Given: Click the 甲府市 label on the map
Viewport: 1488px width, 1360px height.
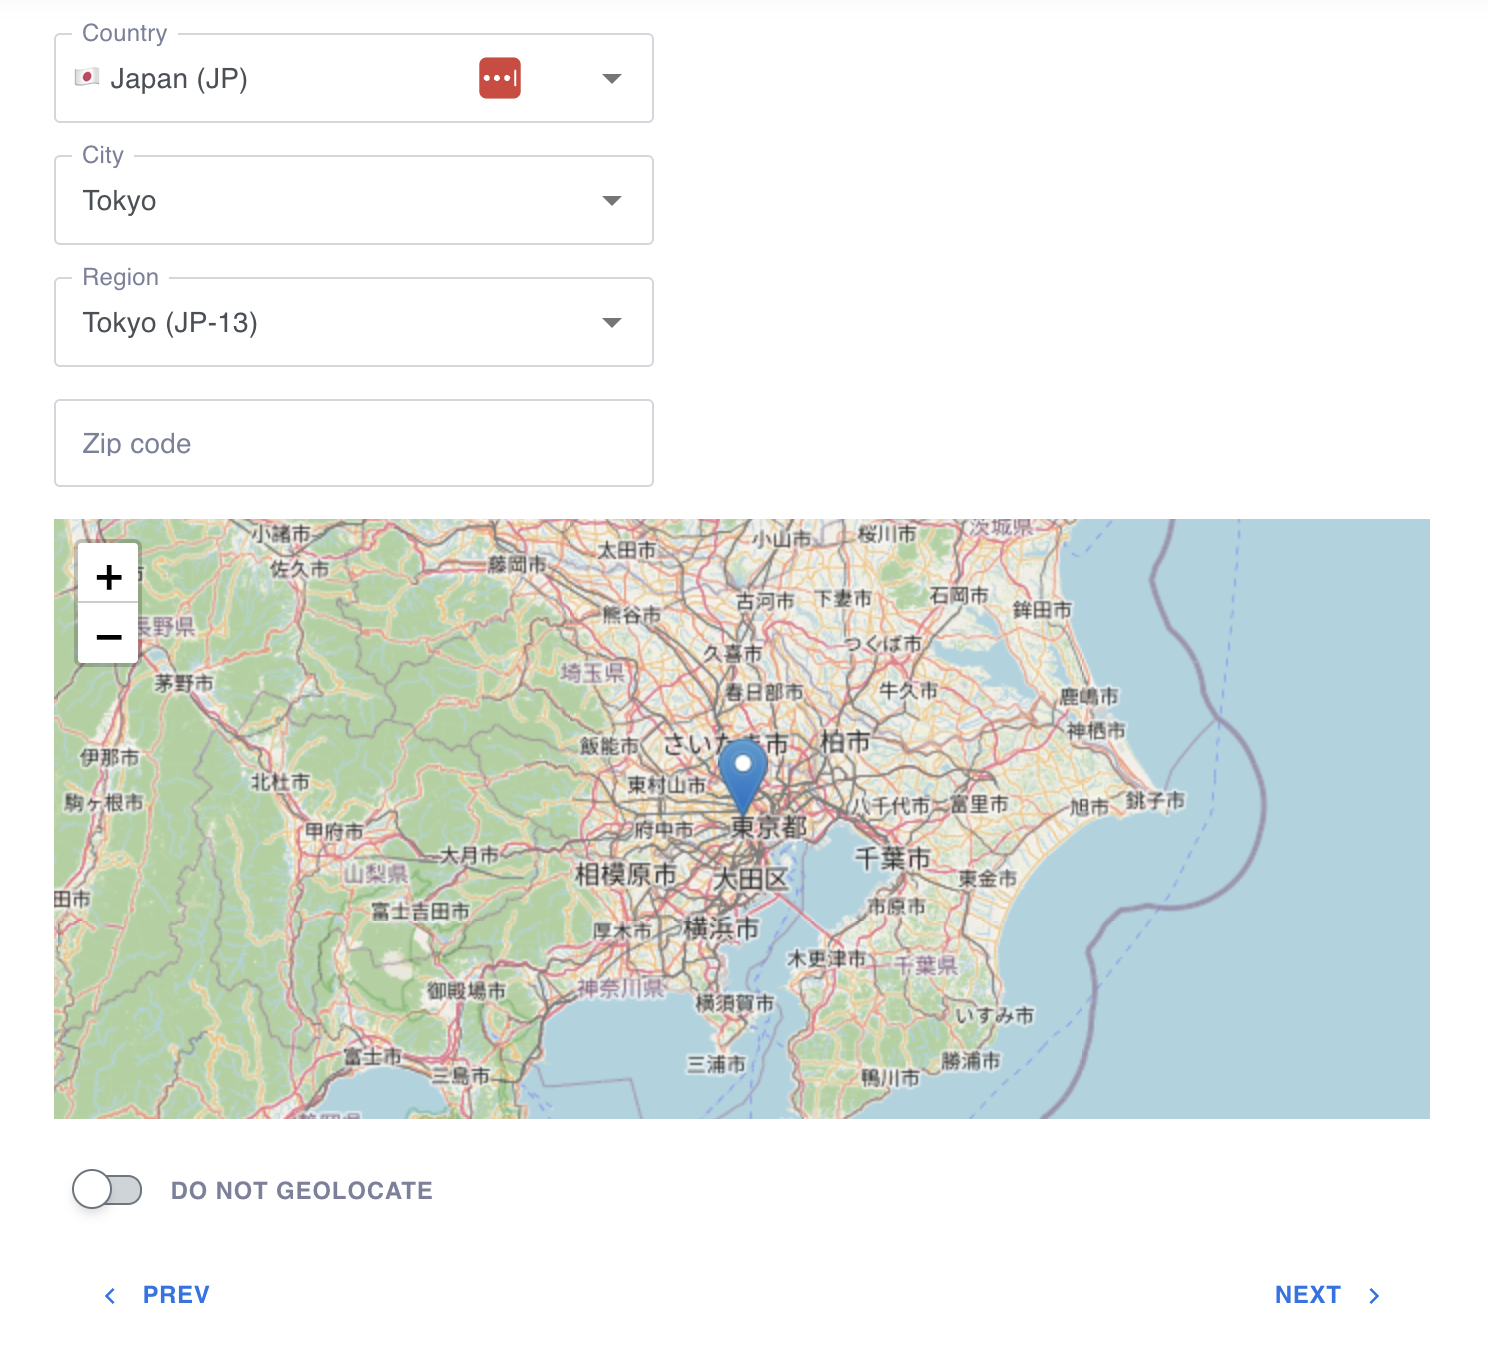Looking at the screenshot, I should coord(335,831).
